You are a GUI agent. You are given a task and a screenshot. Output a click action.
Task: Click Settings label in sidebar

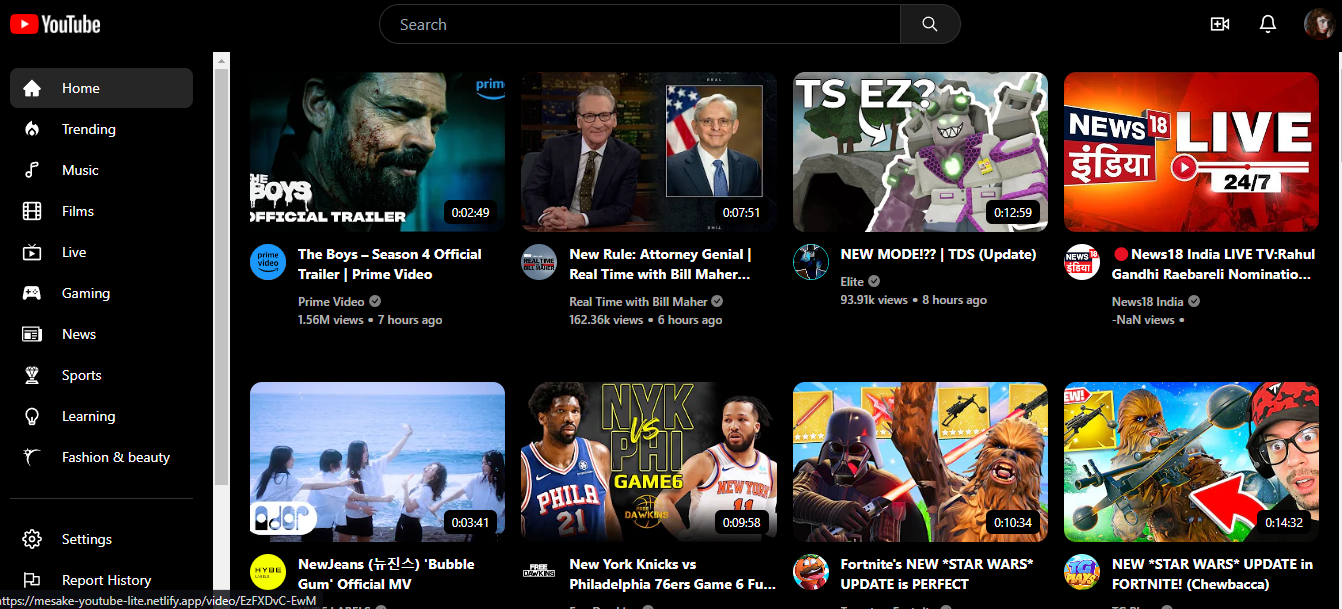(87, 539)
